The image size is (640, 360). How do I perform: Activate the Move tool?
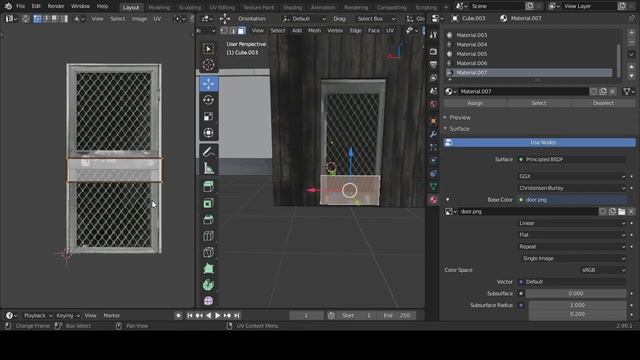[x=208, y=84]
